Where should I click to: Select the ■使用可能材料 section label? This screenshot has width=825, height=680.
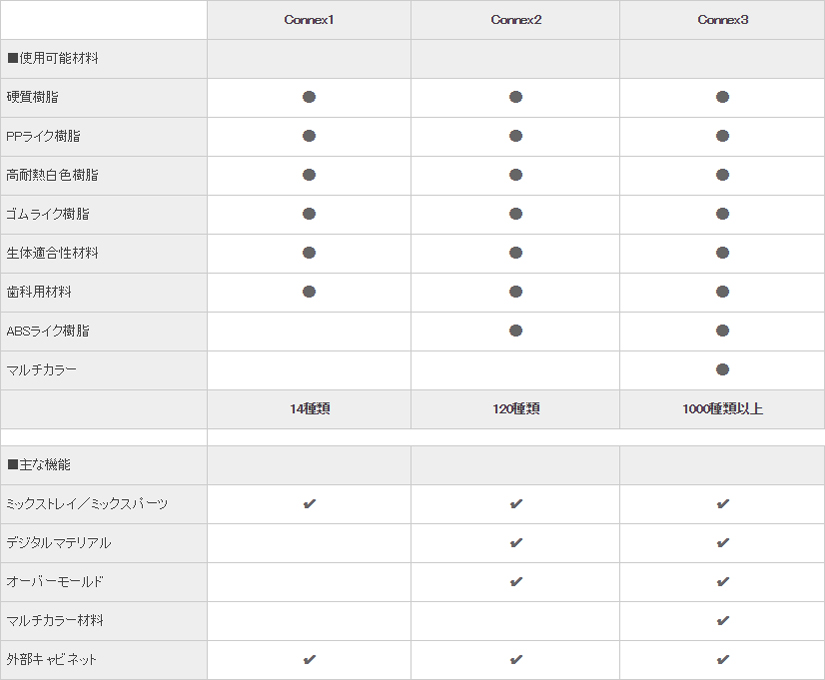[53, 58]
